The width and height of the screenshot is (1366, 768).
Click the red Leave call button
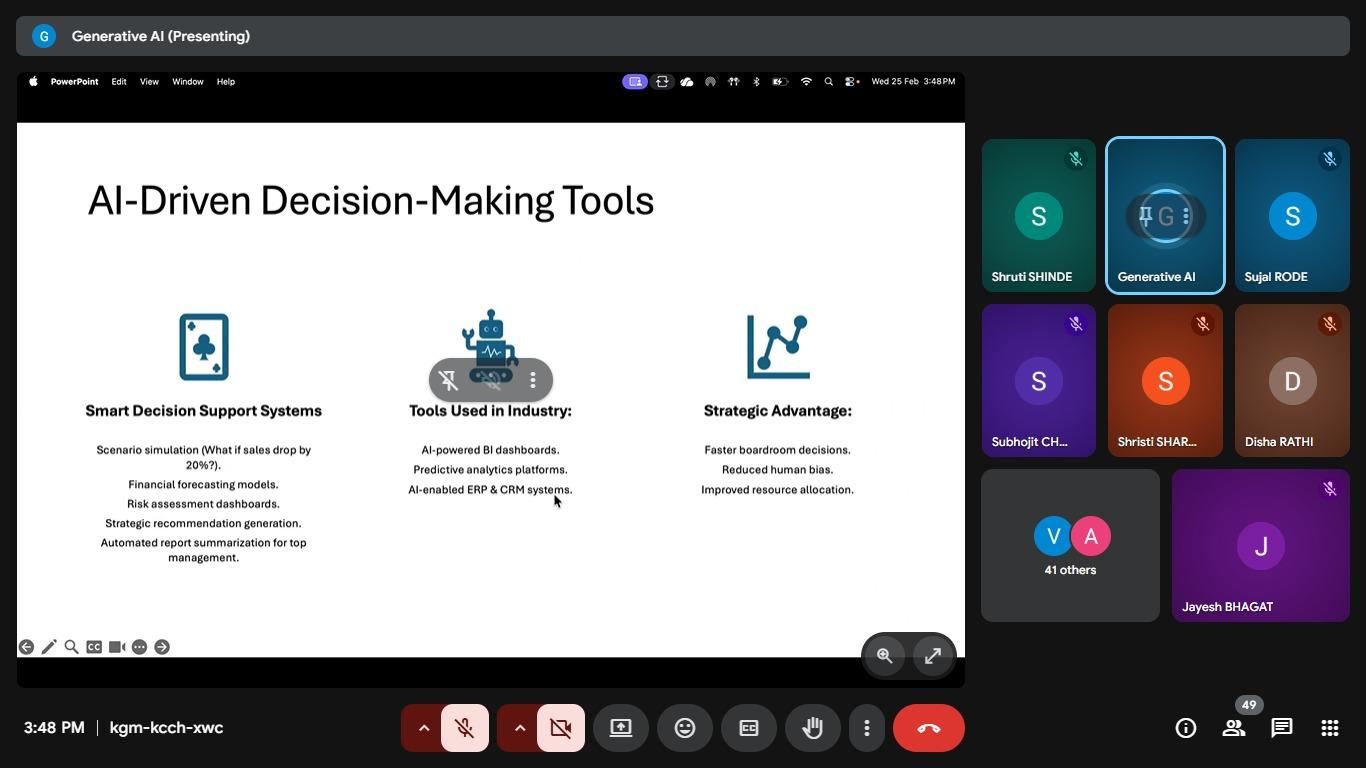928,728
